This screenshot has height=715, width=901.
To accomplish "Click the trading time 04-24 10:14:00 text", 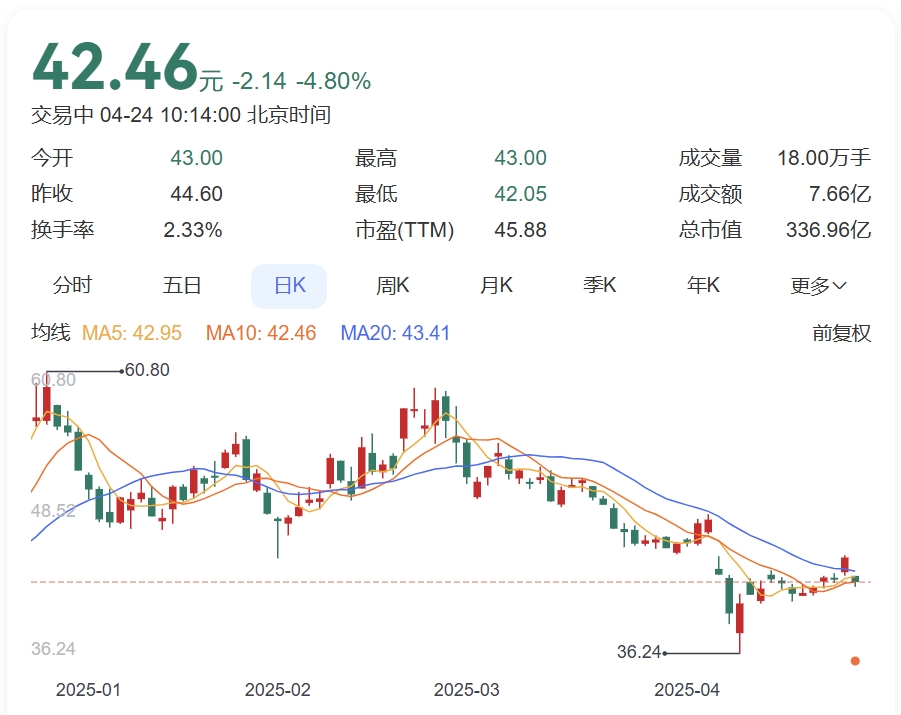I will pos(170,115).
